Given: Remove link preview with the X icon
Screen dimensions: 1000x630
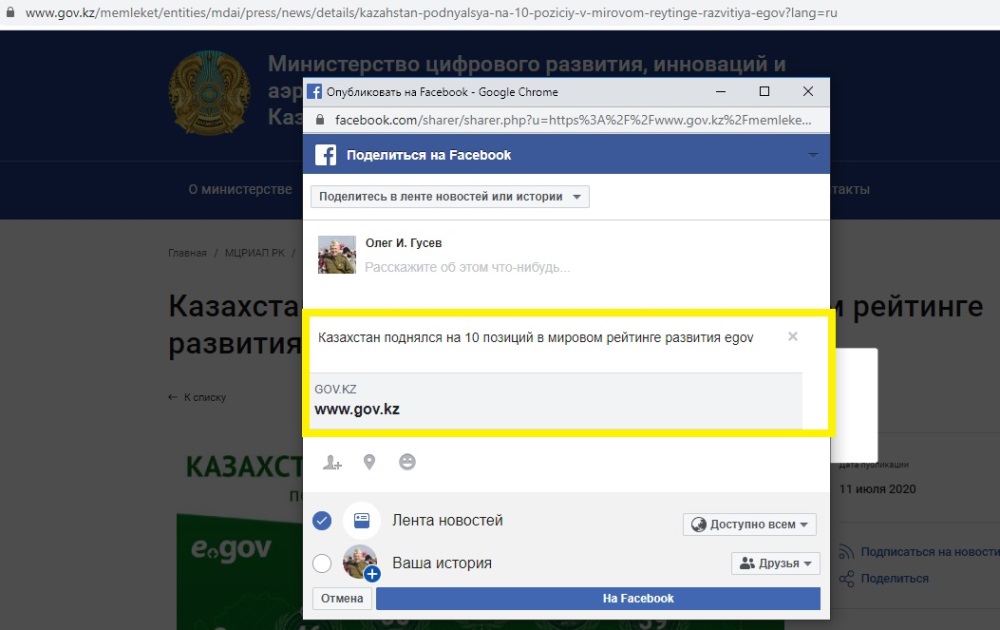Looking at the screenshot, I should click(793, 337).
